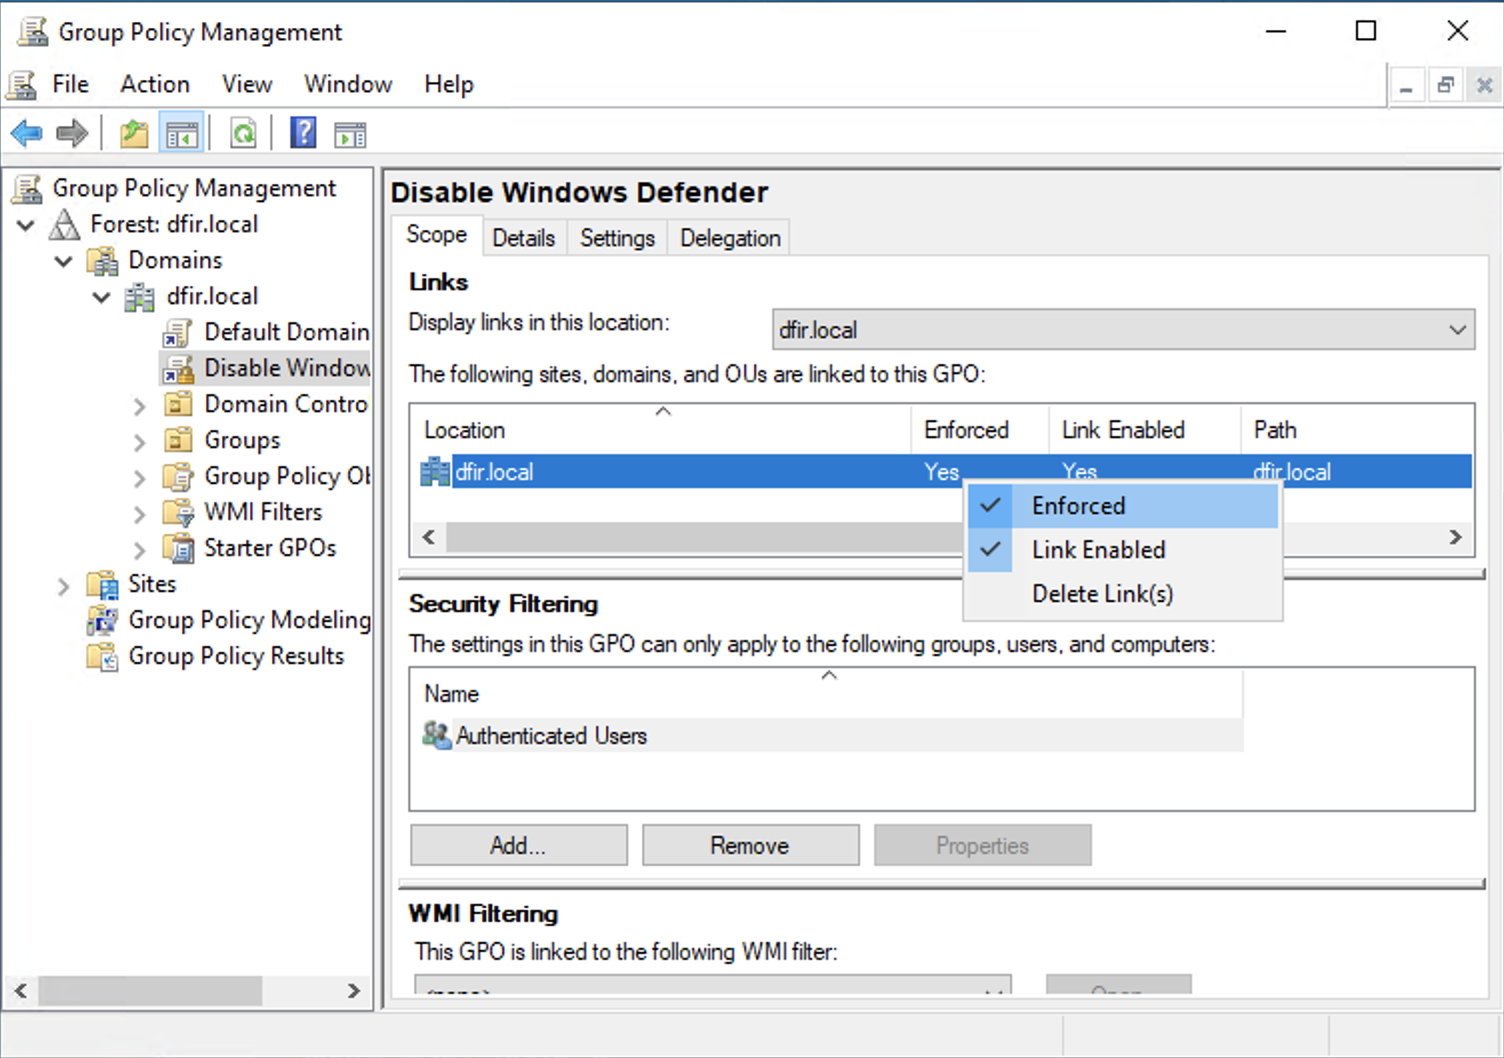
Task: Open the Action menu
Action: click(x=154, y=84)
